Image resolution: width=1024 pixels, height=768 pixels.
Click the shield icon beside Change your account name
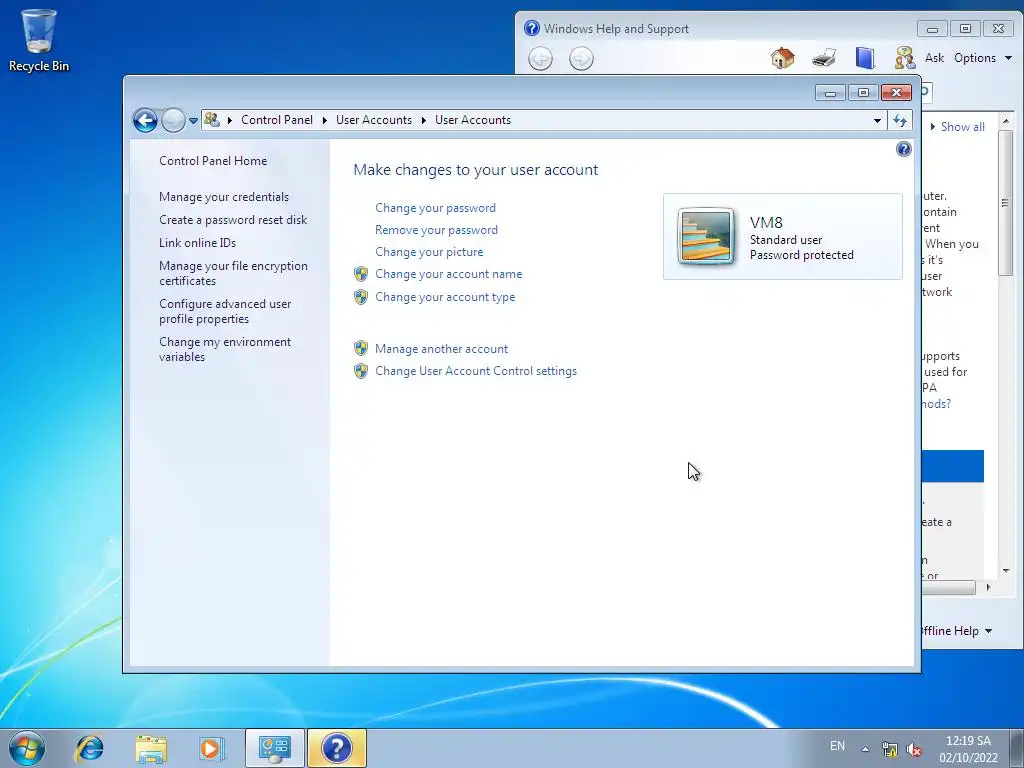click(360, 274)
